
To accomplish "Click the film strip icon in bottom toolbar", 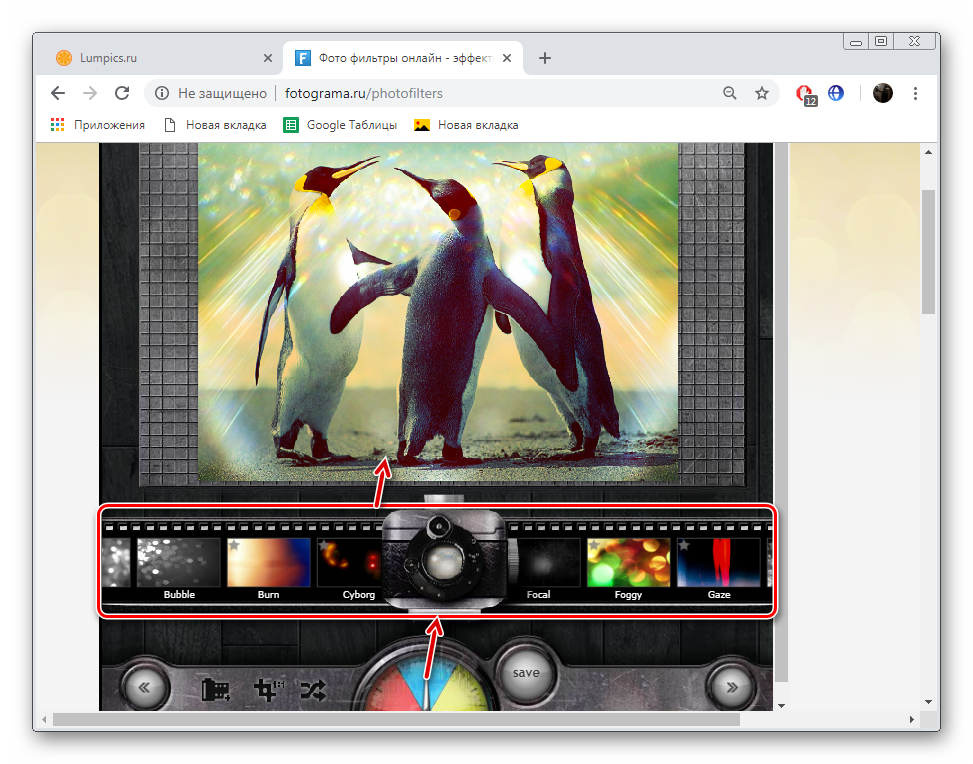I will click(216, 690).
